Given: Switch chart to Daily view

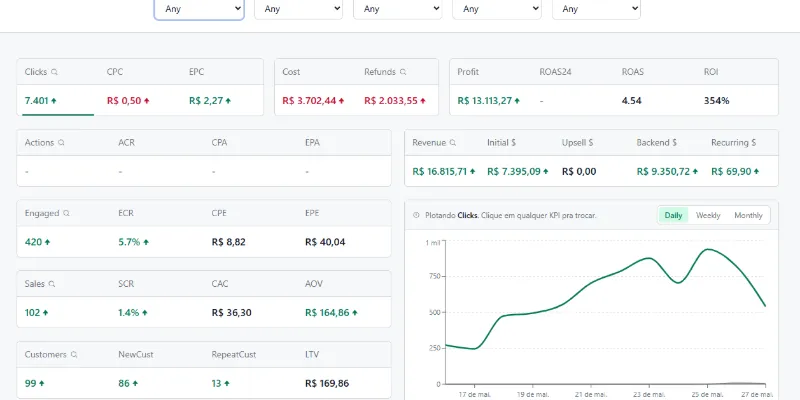Looking at the screenshot, I should (673, 215).
